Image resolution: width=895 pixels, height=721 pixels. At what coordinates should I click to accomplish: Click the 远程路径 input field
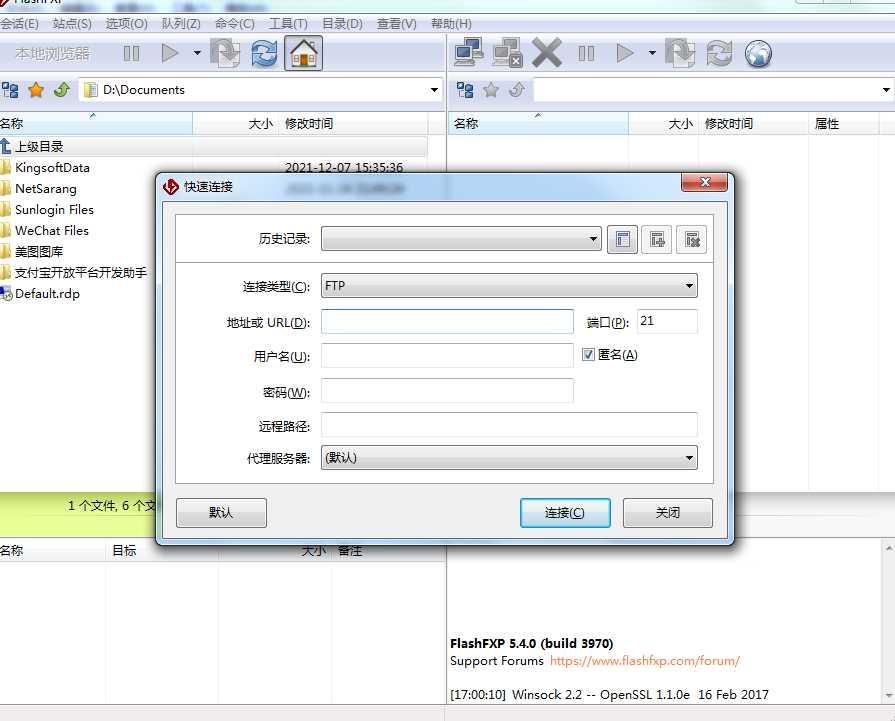tap(509, 425)
